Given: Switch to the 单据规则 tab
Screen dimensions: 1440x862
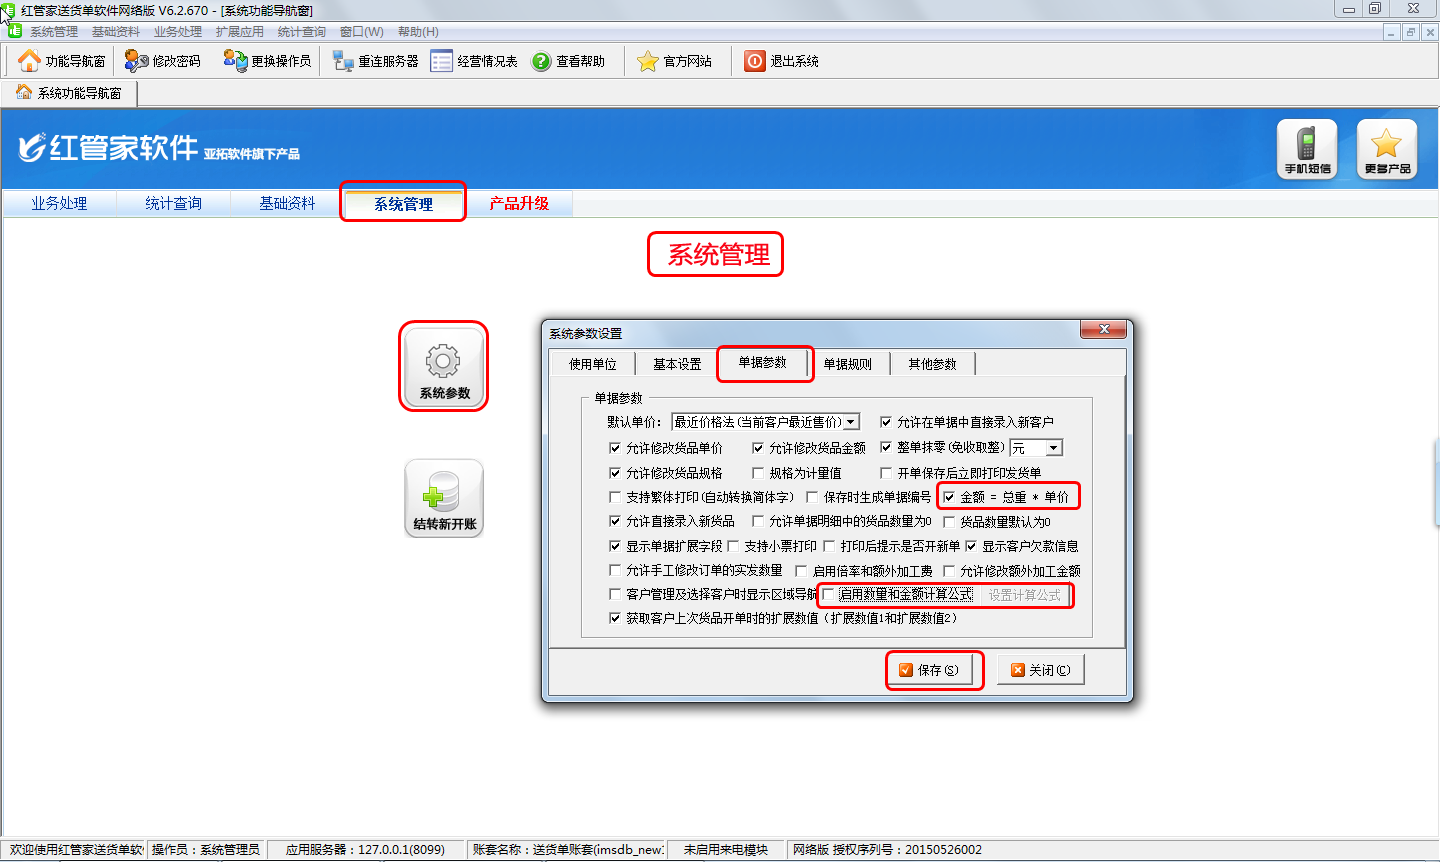Looking at the screenshot, I should [x=848, y=364].
